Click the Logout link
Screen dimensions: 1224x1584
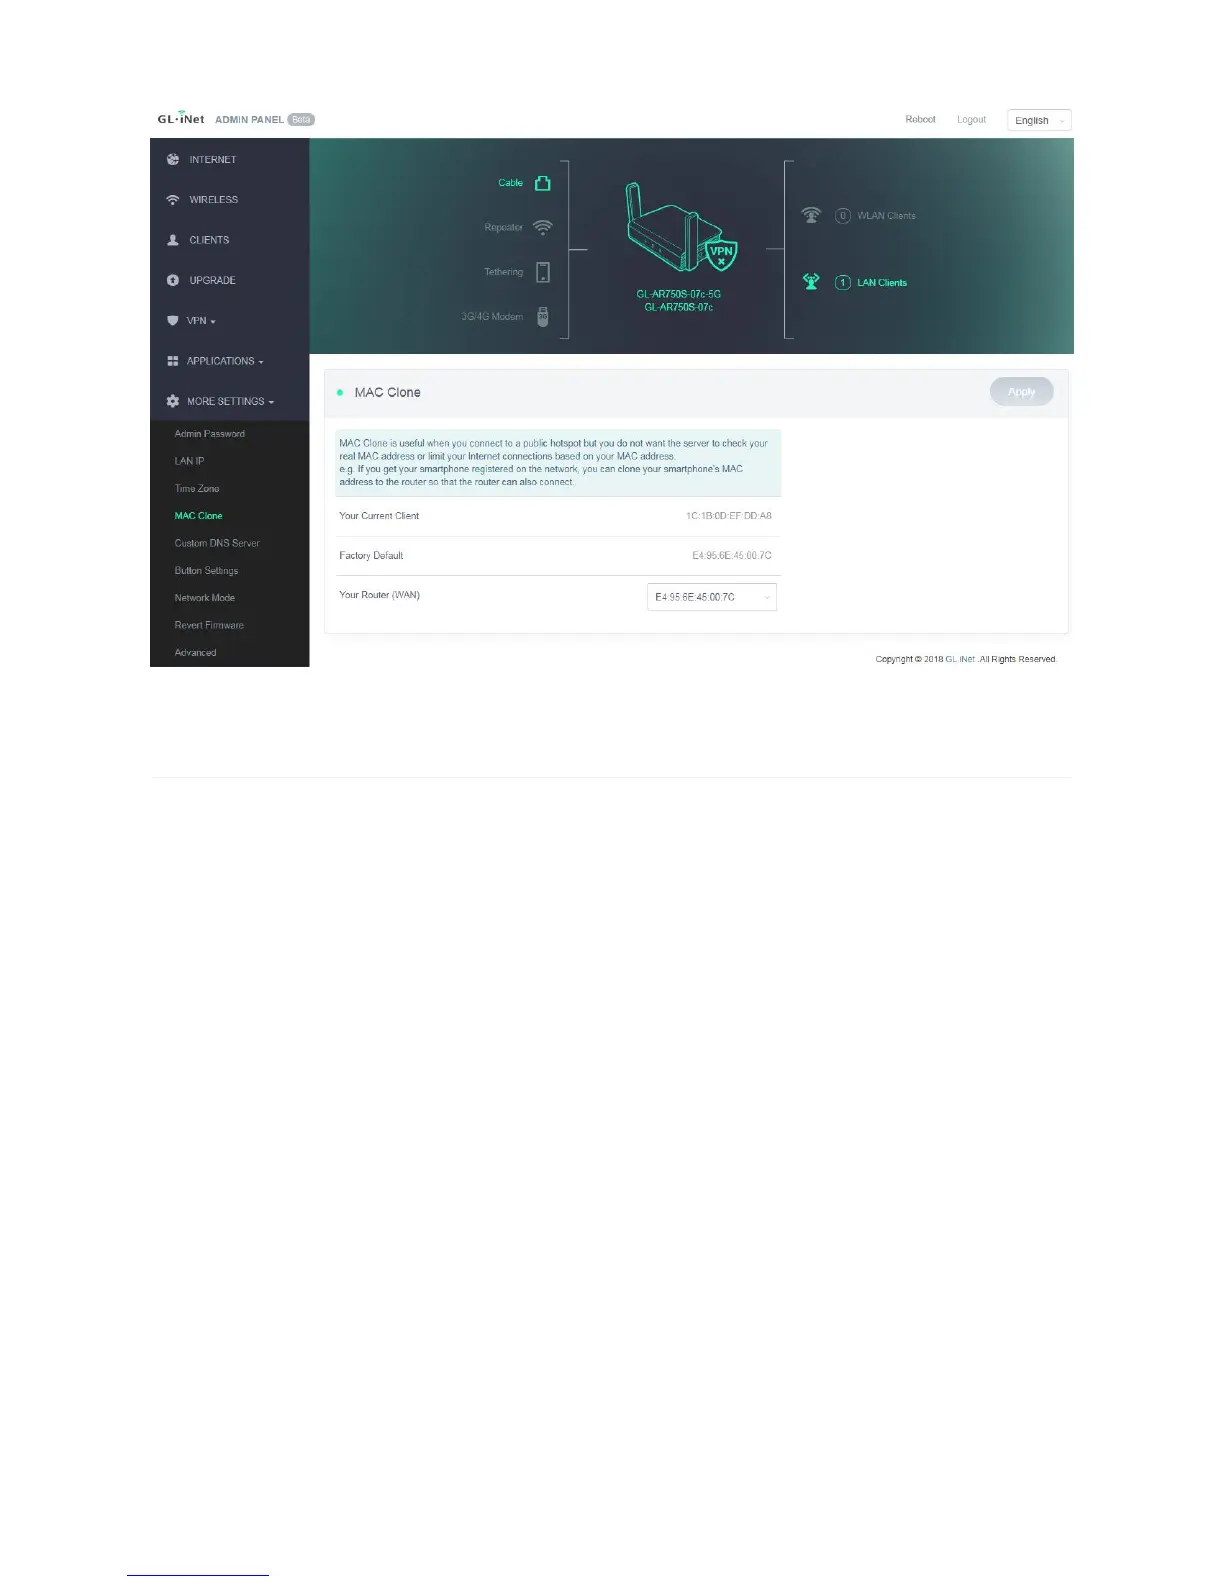[971, 120]
